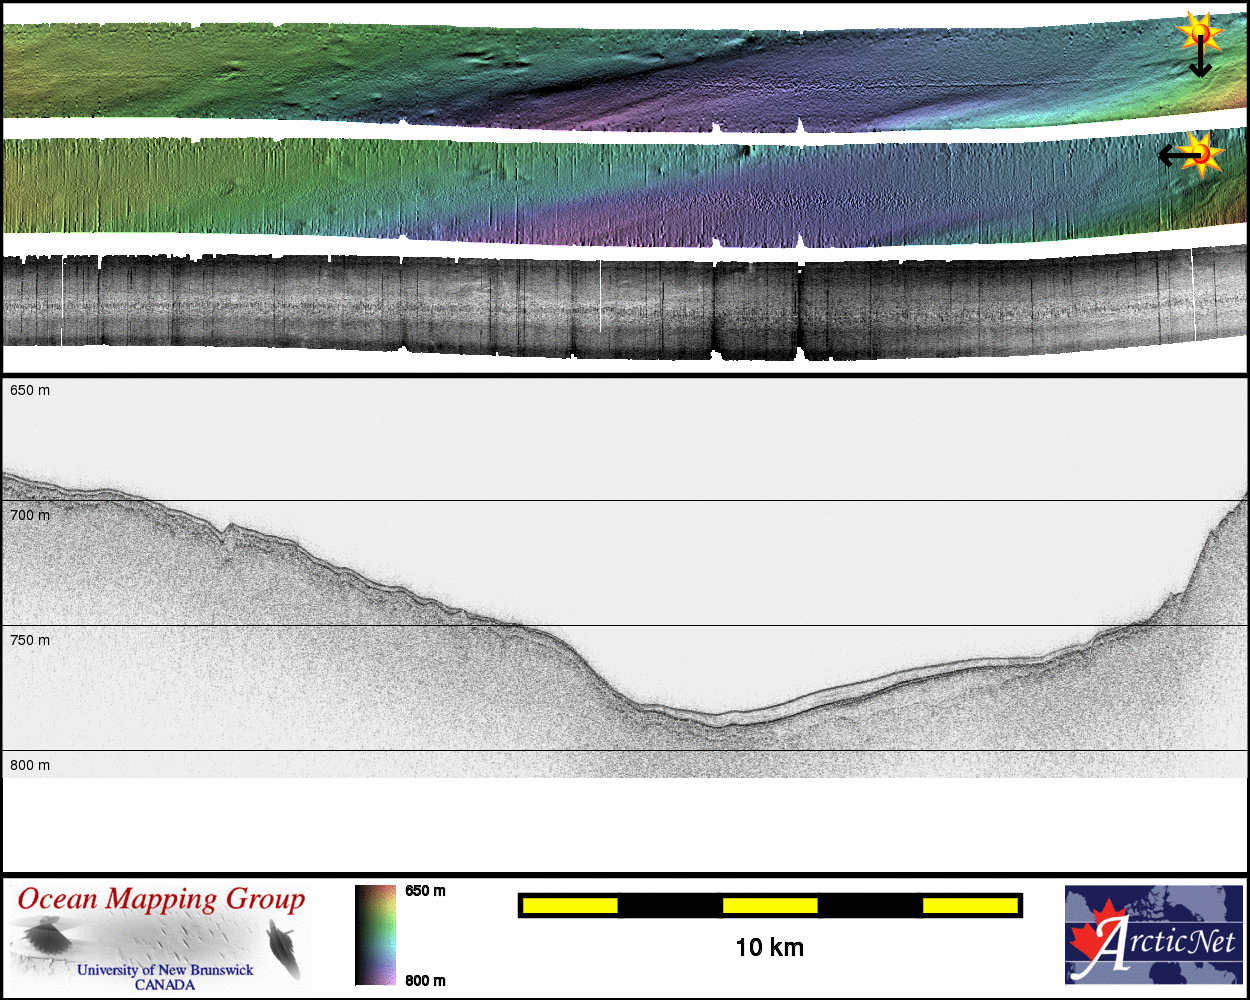Click the sun icon with the downward arrow
Image resolution: width=1250 pixels, height=1000 pixels.
click(1198, 35)
